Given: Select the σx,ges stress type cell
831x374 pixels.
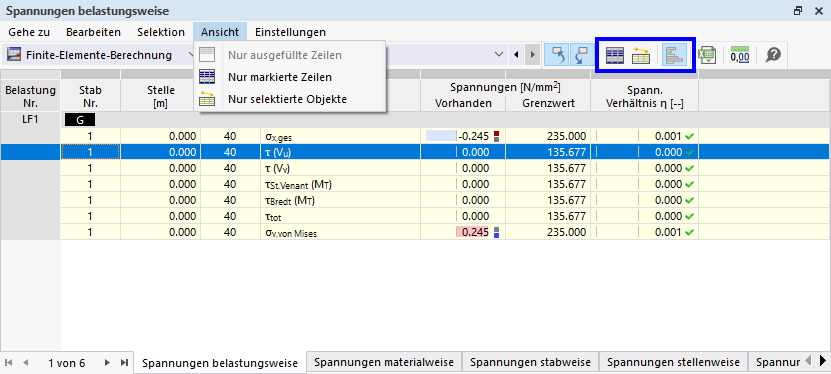Looking at the screenshot, I should click(x=341, y=136).
